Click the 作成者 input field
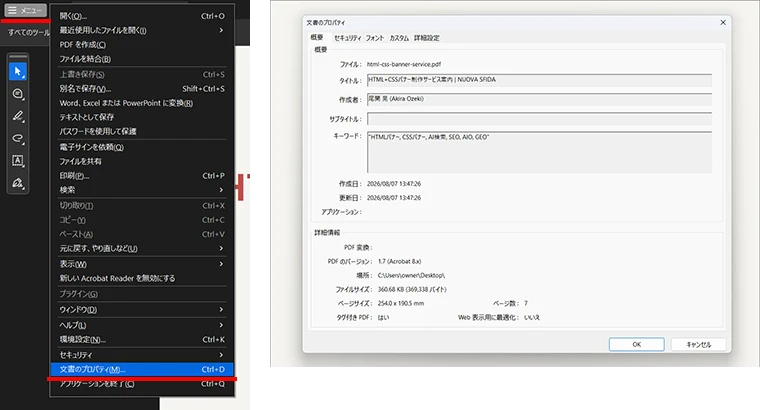 539,99
